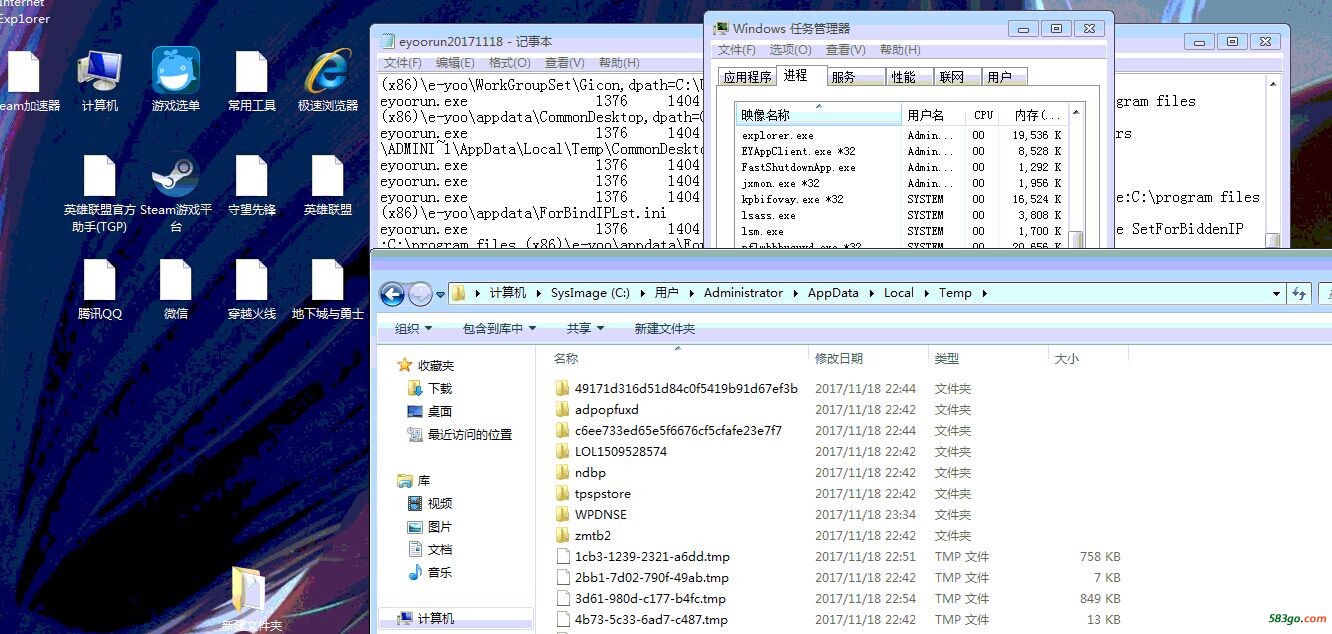Viewport: 1332px width, 634px height.
Task: Open the 游戏选单 desktop icon
Action: [x=176, y=81]
